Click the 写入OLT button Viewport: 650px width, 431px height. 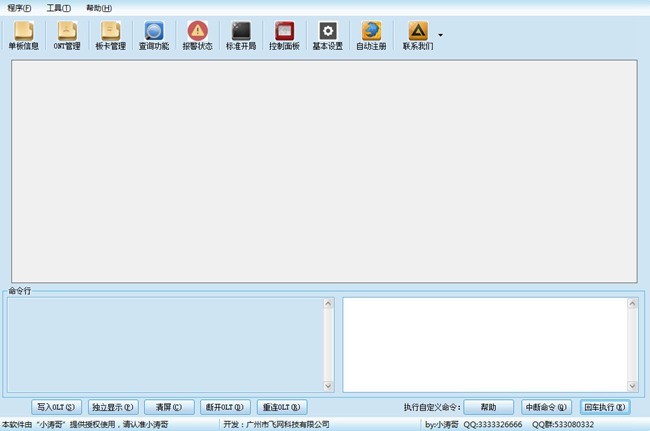click(56, 407)
